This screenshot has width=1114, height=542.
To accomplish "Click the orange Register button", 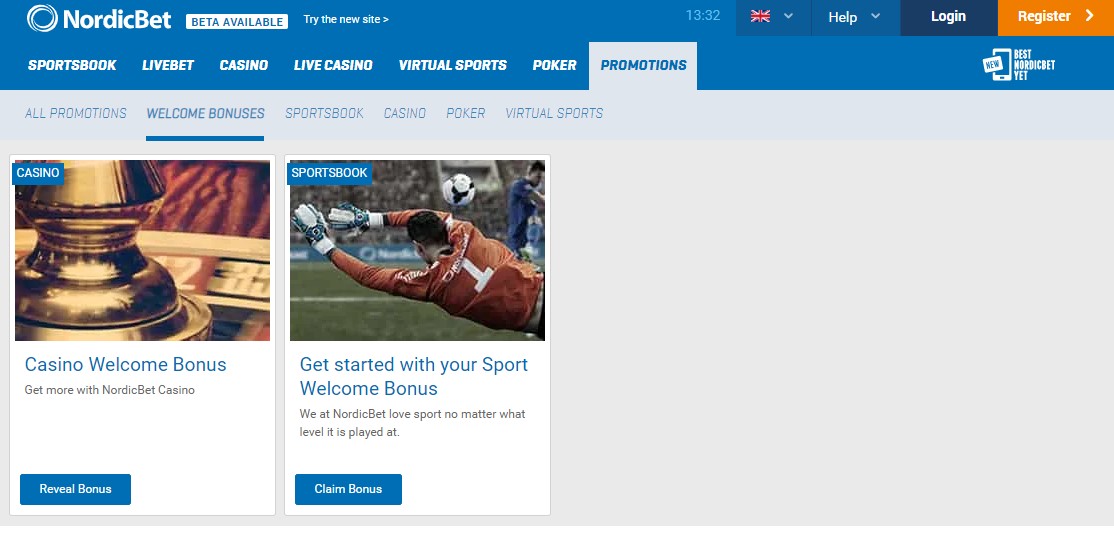I will (x=1056, y=17).
